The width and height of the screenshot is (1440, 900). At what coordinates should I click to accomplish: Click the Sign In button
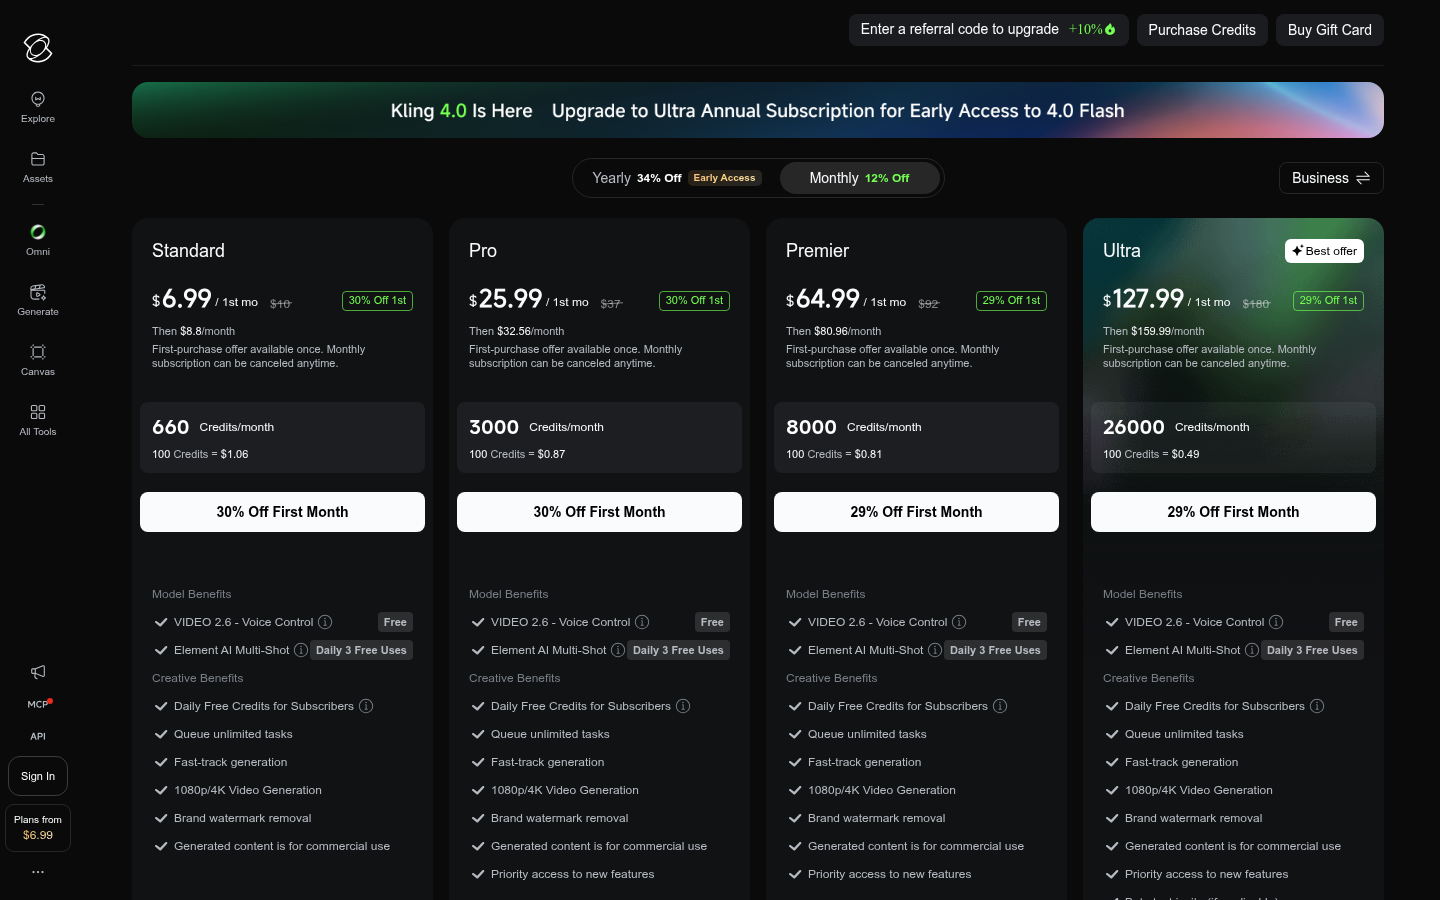[x=38, y=776]
